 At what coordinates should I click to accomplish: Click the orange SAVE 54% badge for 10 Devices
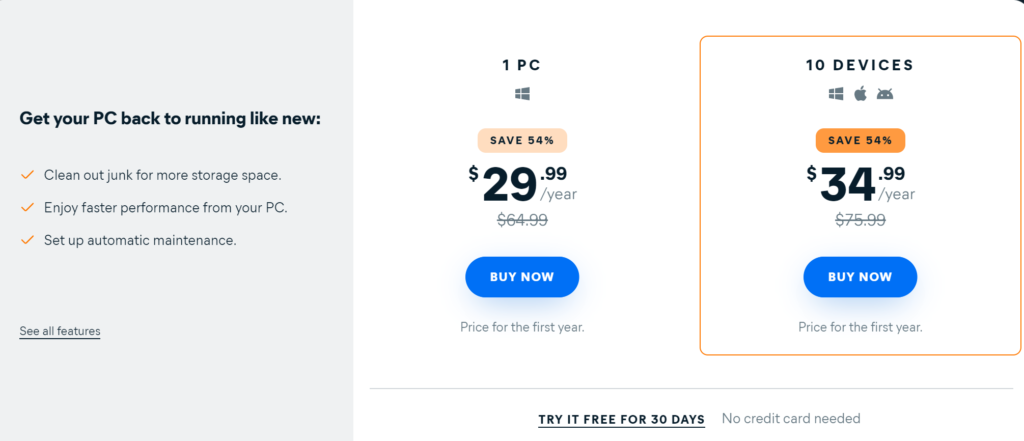(860, 140)
